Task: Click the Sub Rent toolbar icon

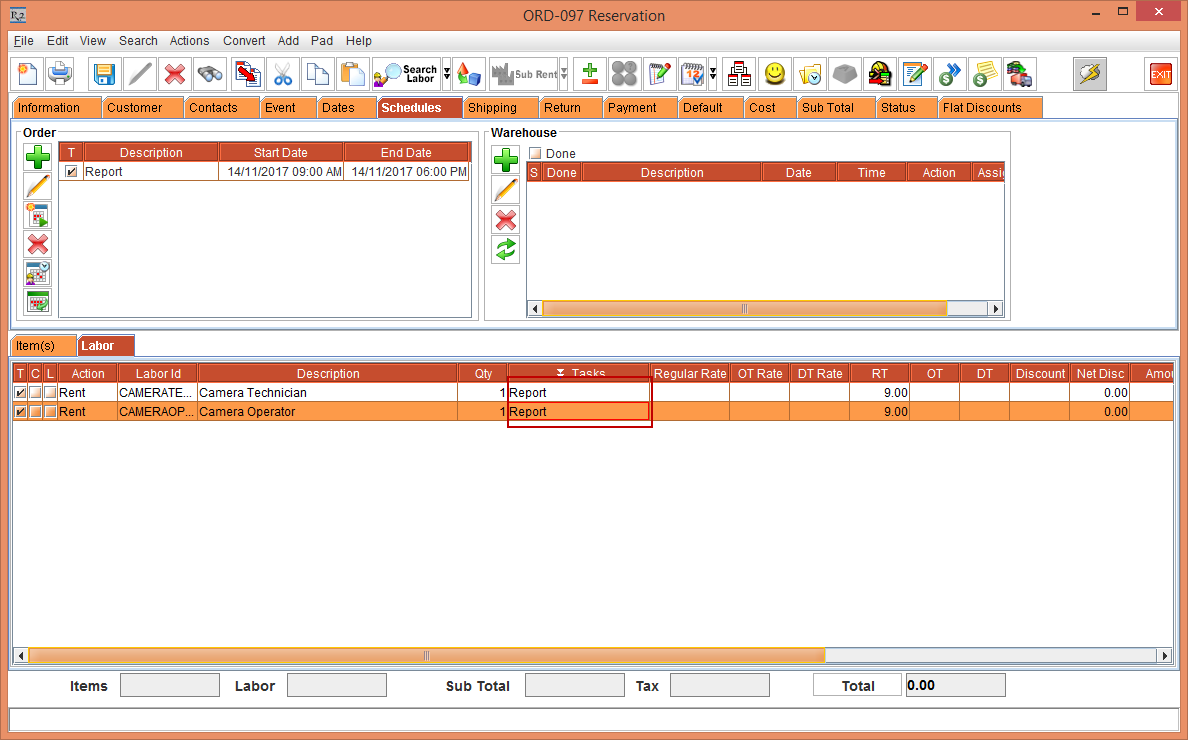Action: pos(525,74)
